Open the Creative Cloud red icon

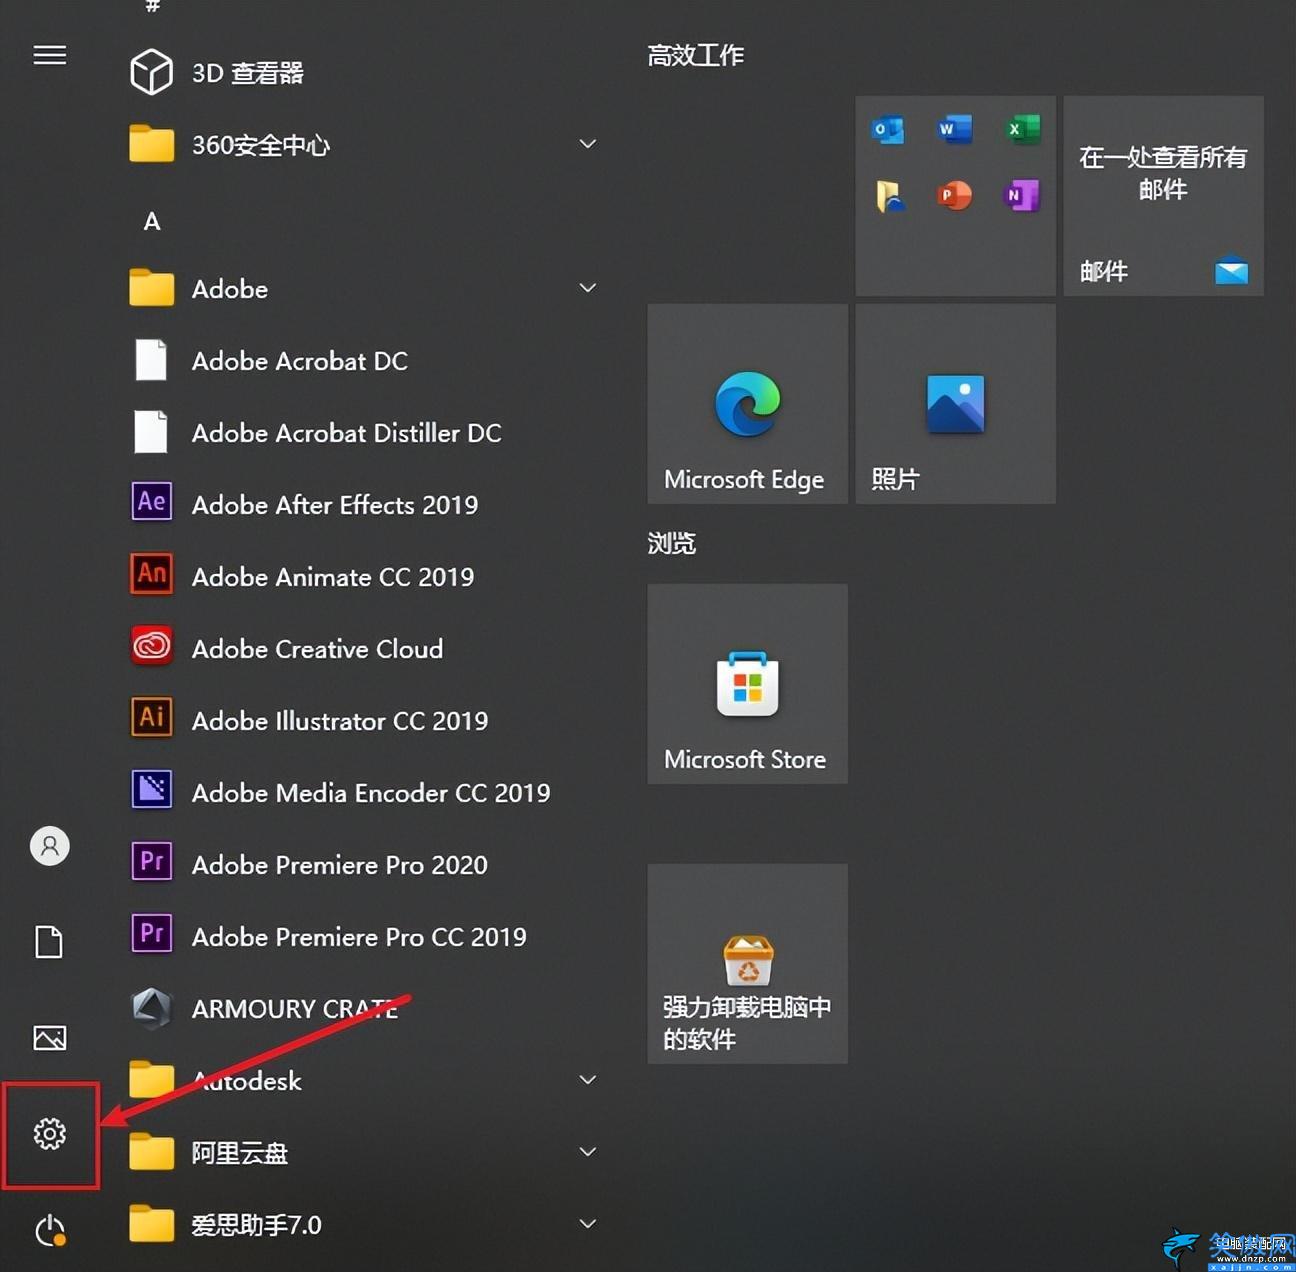[x=152, y=646]
